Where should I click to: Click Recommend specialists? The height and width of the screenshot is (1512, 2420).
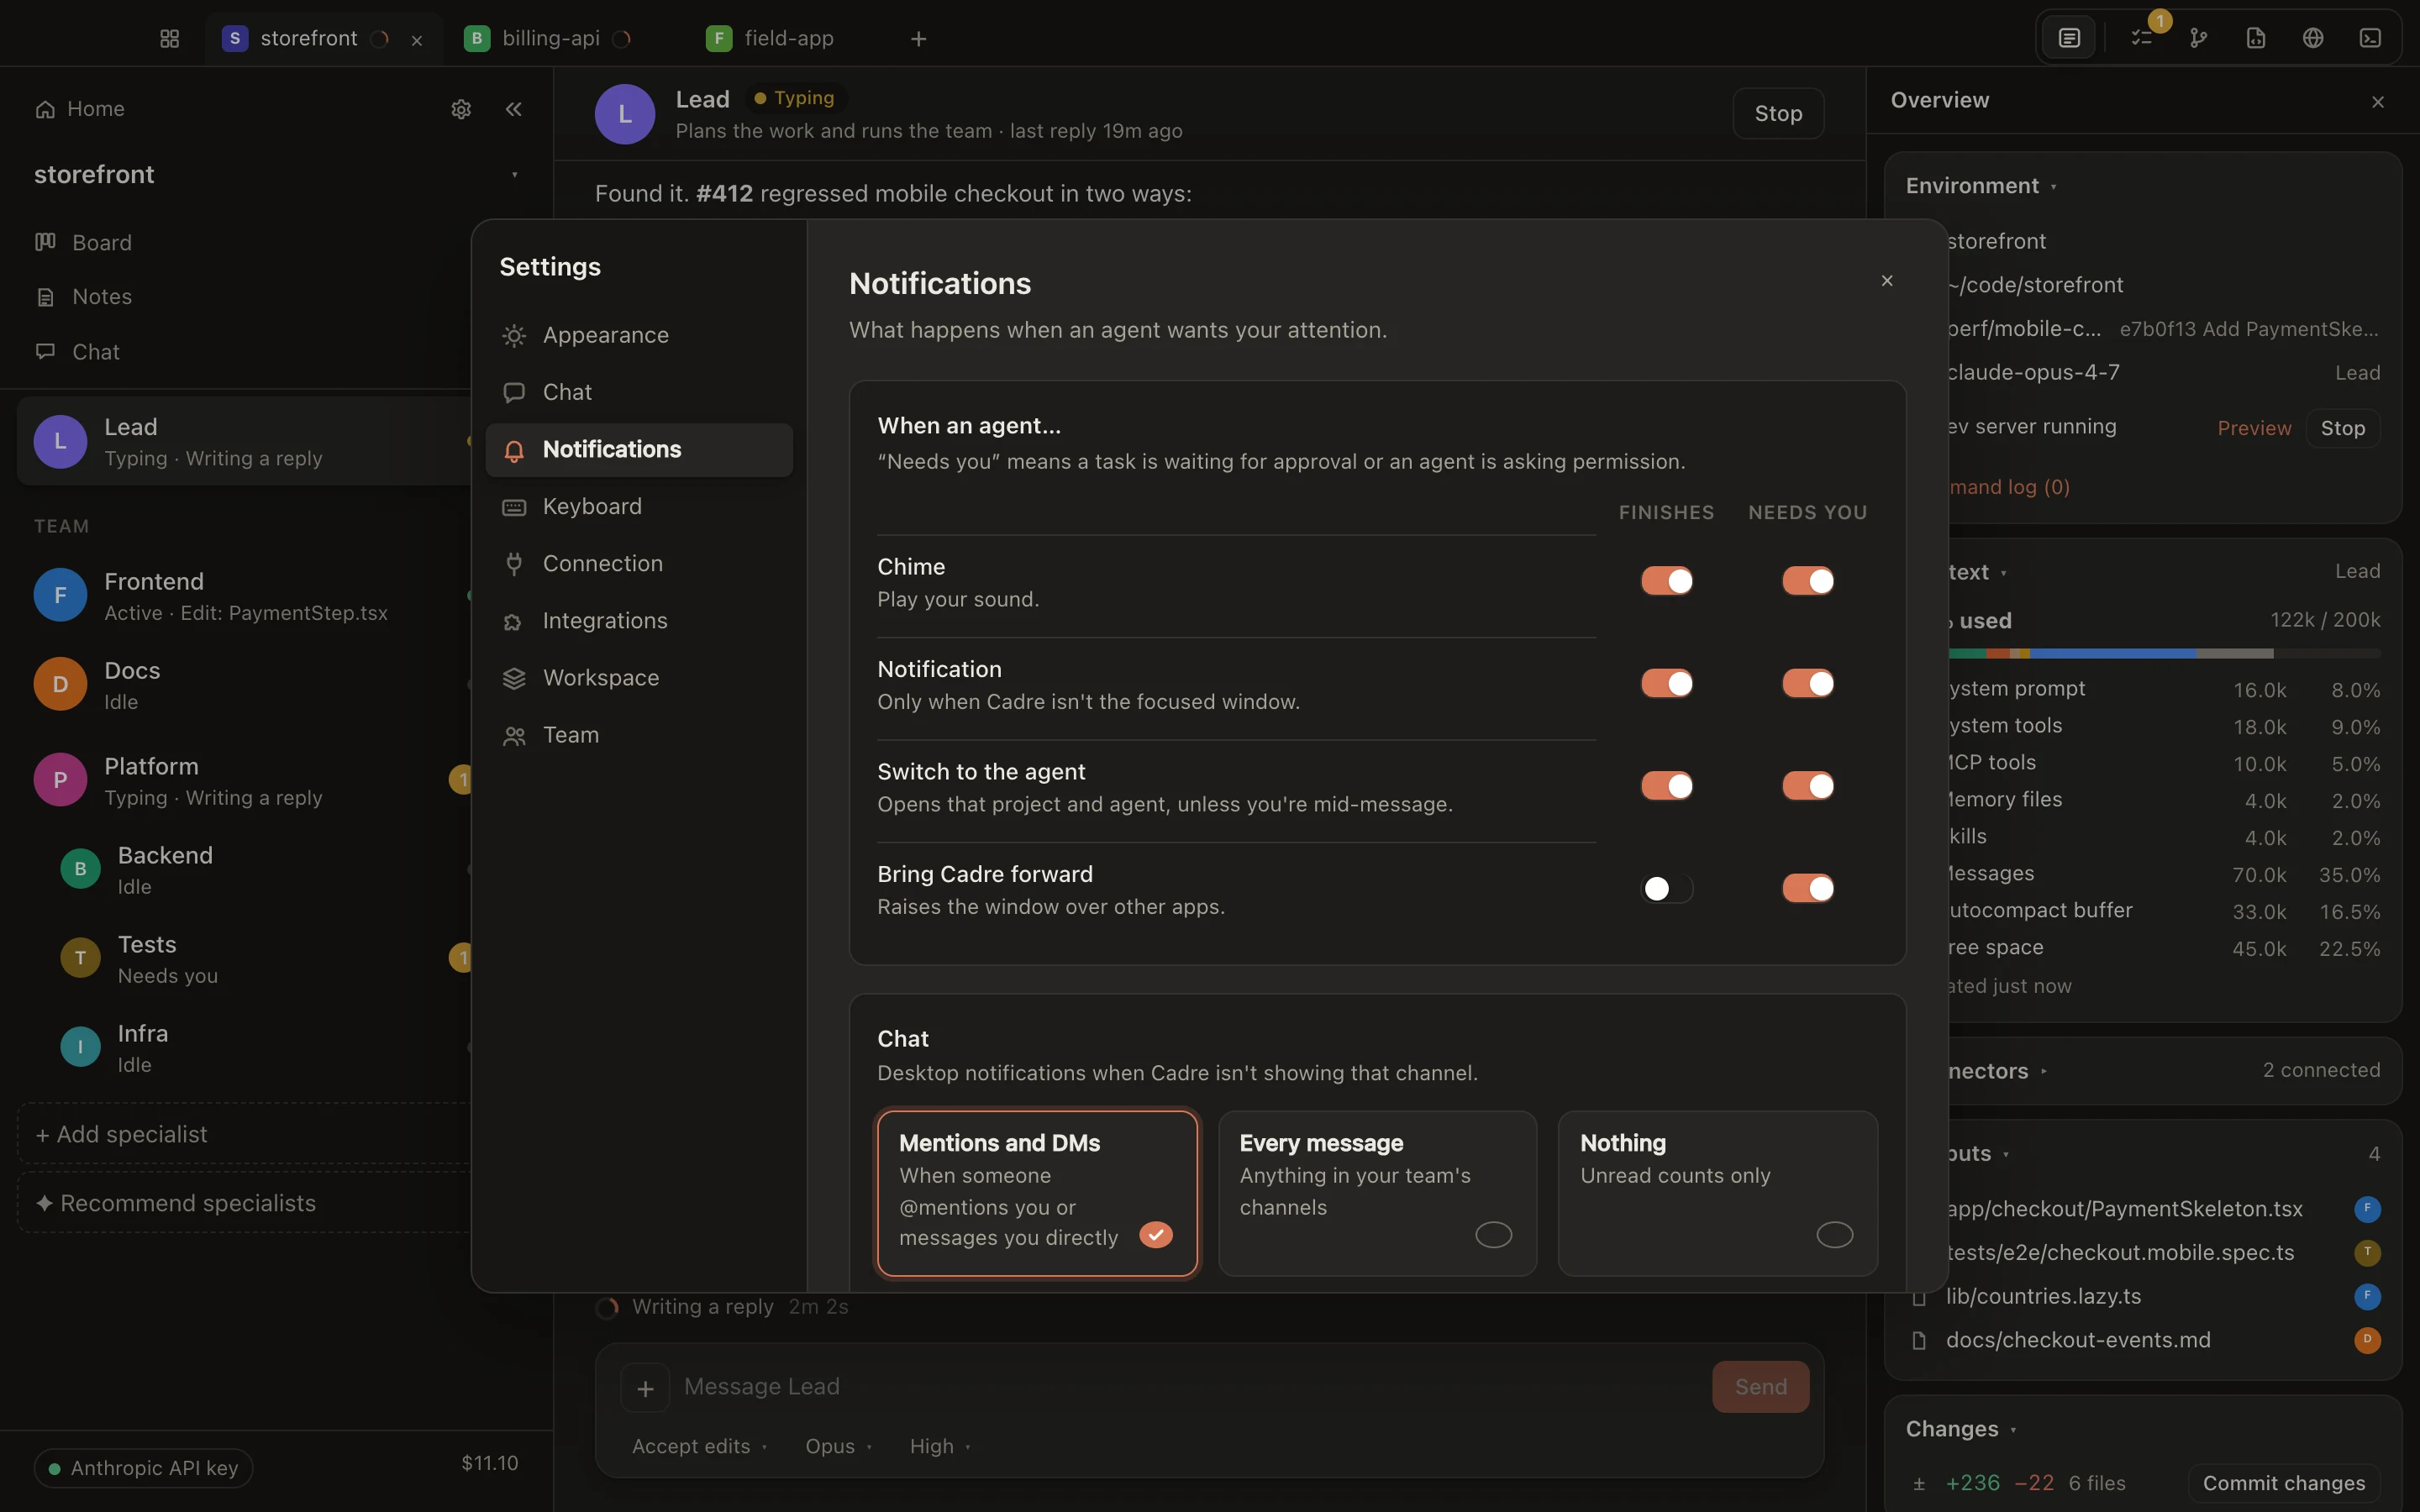pos(243,1203)
